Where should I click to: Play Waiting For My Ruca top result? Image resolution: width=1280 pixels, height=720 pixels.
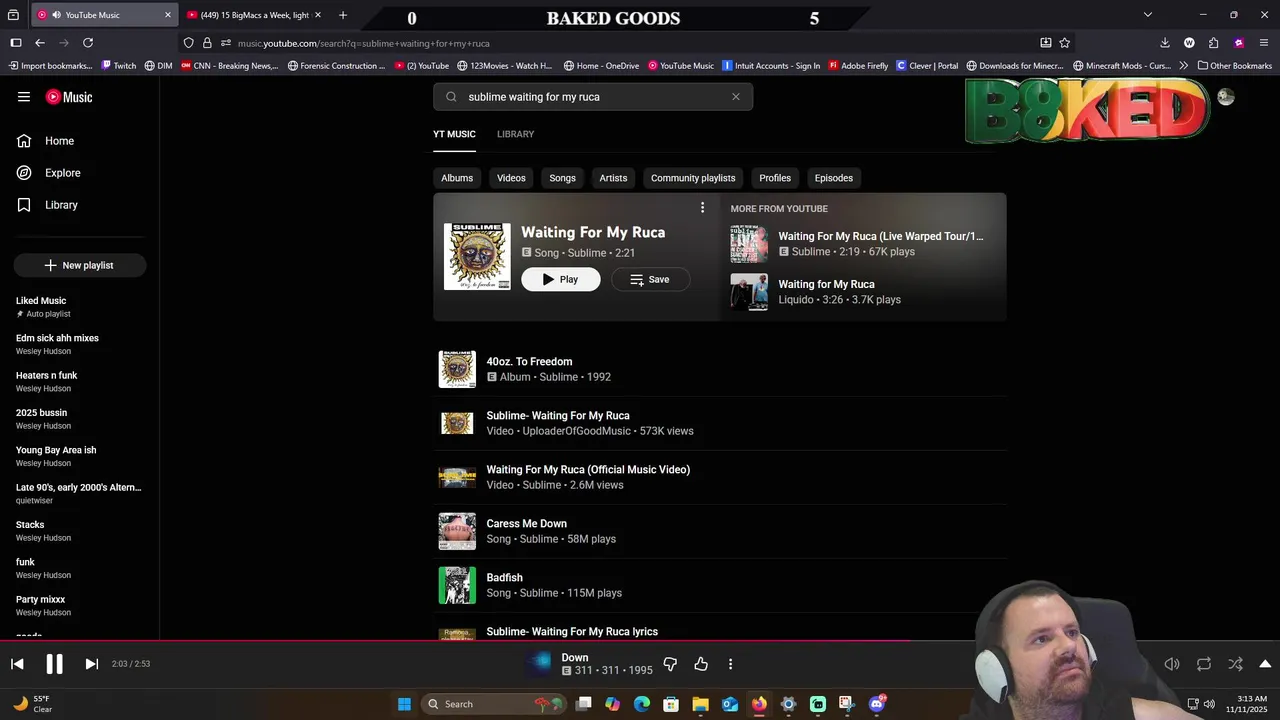561,280
